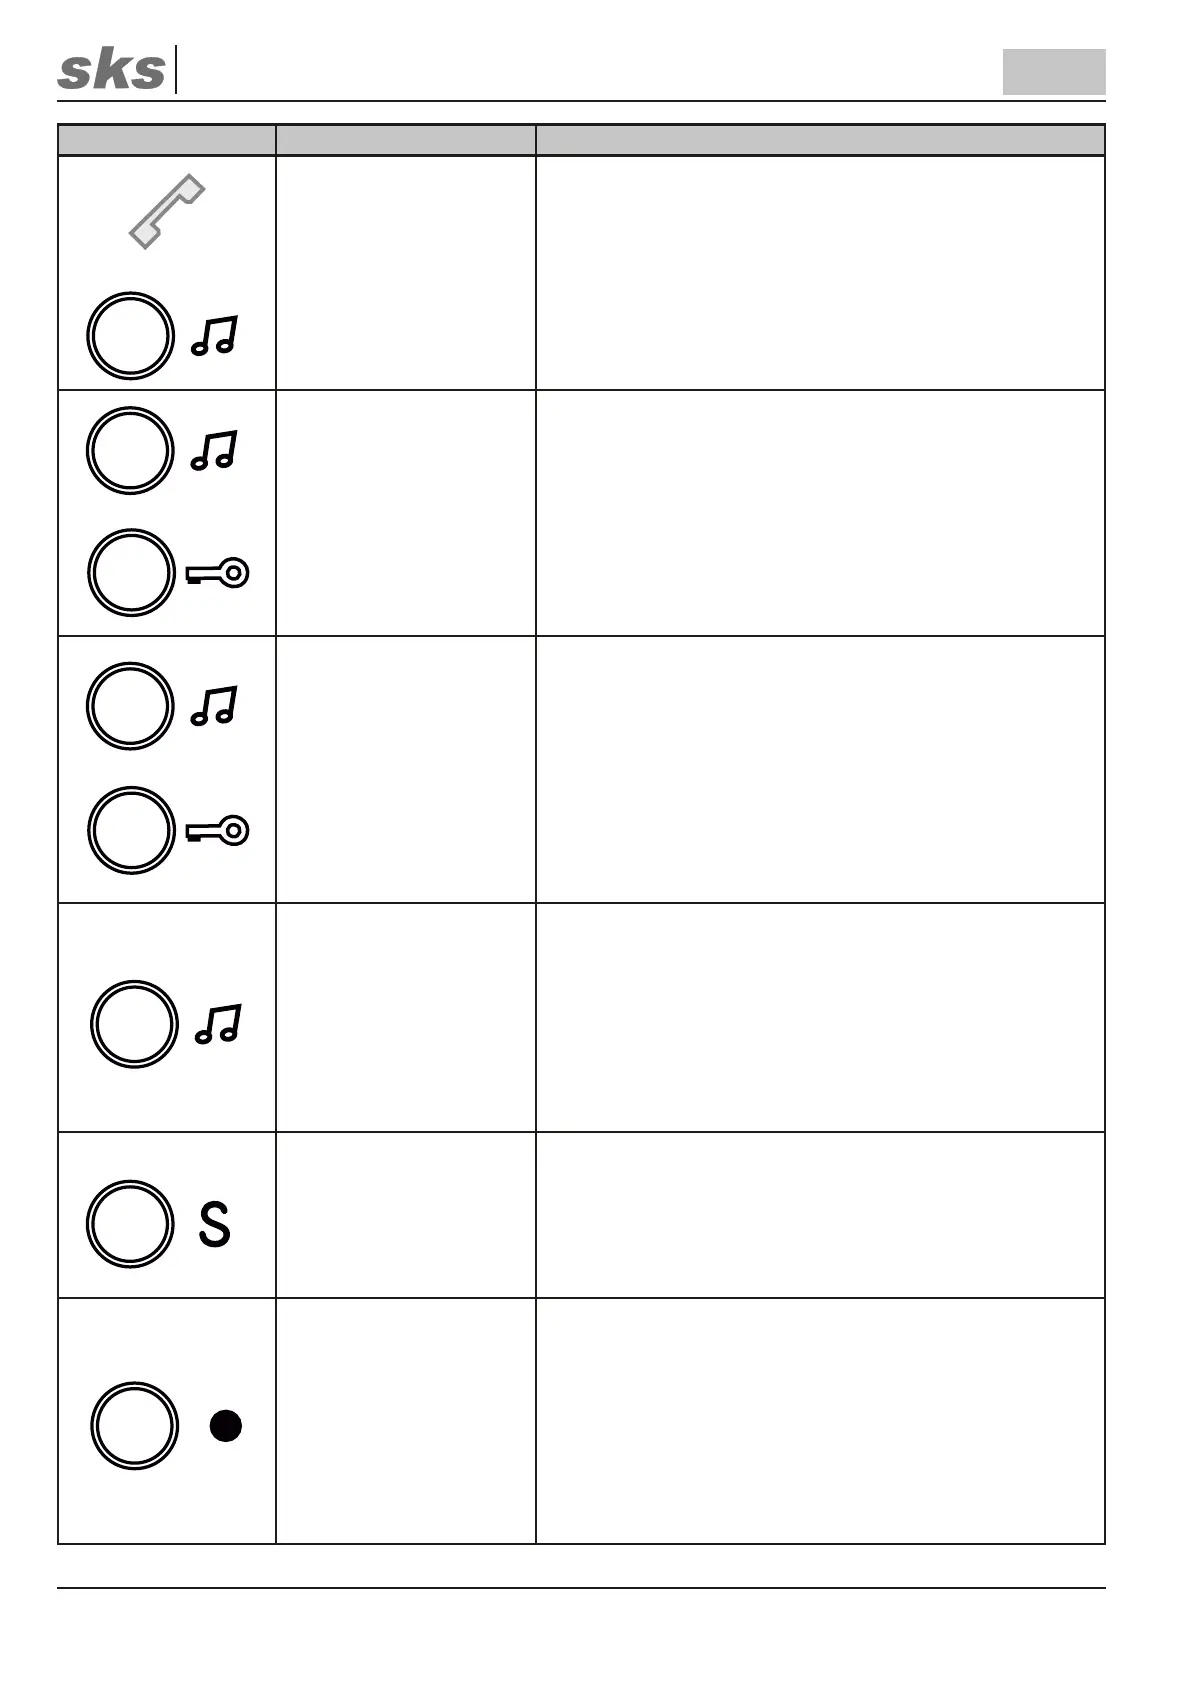1191x1684 pixels.
Task: Select the round button beside the third row's music note
Action: (131, 706)
